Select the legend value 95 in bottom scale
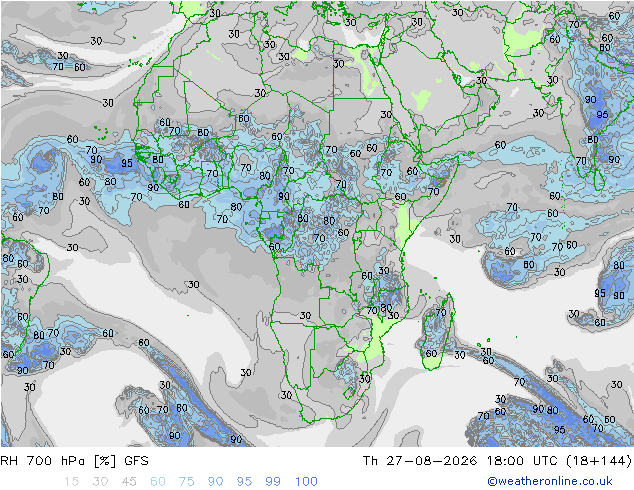Image resolution: width=634 pixels, height=490 pixels. (x=244, y=481)
